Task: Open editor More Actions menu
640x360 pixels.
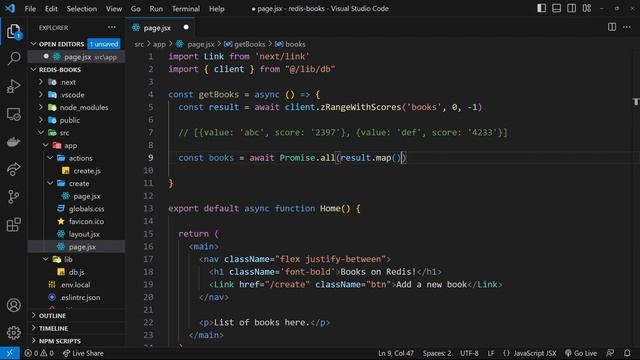Action: click(627, 27)
